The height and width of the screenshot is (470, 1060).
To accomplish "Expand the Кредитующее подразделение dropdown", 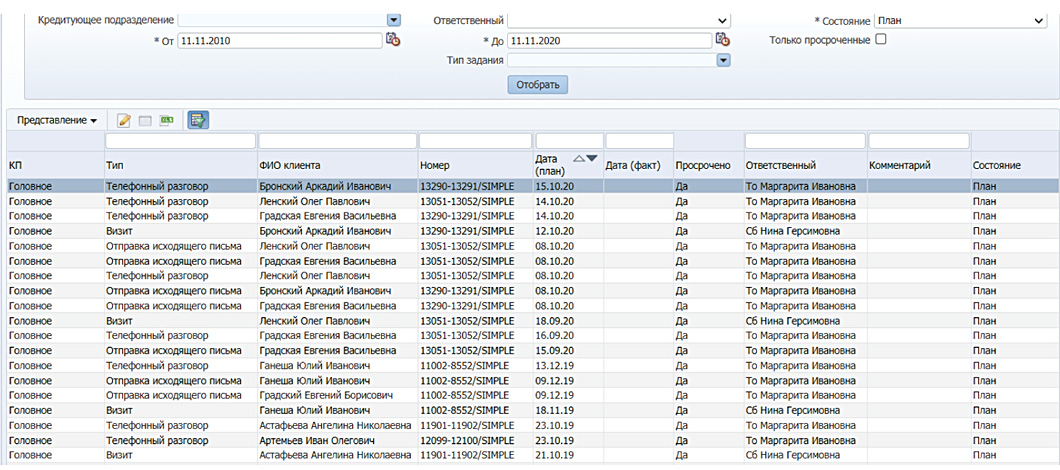I will pyautogui.click(x=393, y=20).
